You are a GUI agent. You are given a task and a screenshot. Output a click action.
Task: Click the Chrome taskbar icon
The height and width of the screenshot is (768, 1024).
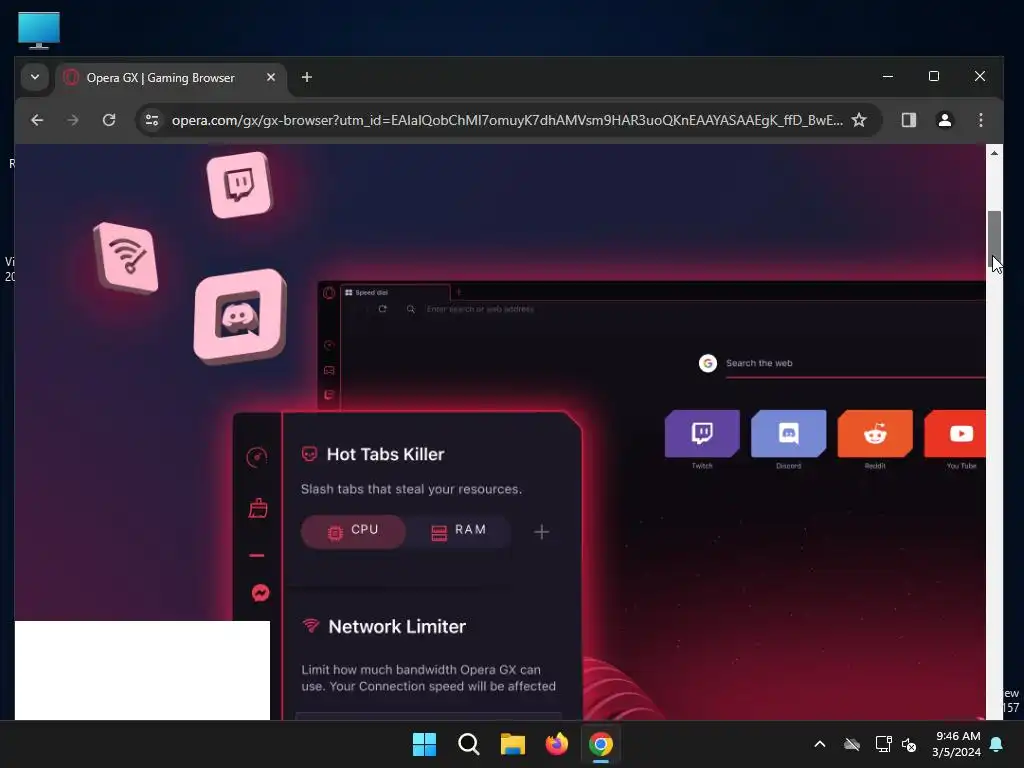click(x=601, y=744)
